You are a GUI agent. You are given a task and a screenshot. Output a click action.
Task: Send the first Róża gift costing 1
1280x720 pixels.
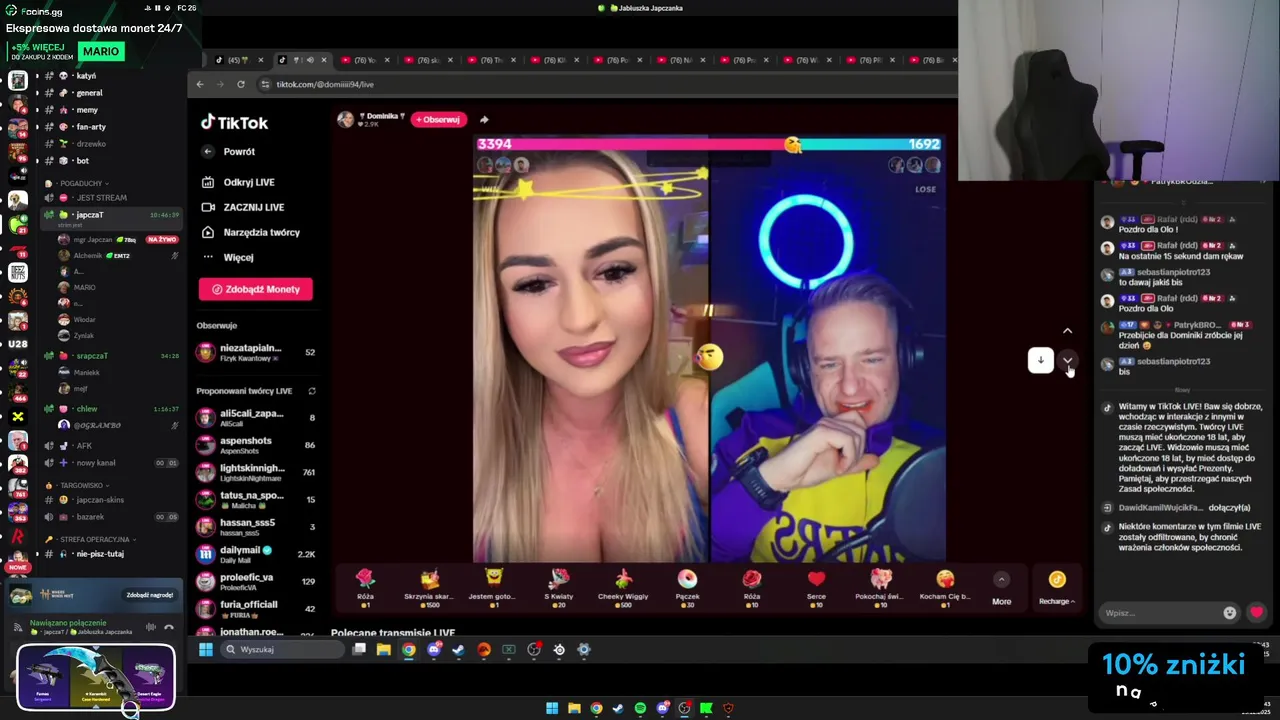pyautogui.click(x=365, y=588)
